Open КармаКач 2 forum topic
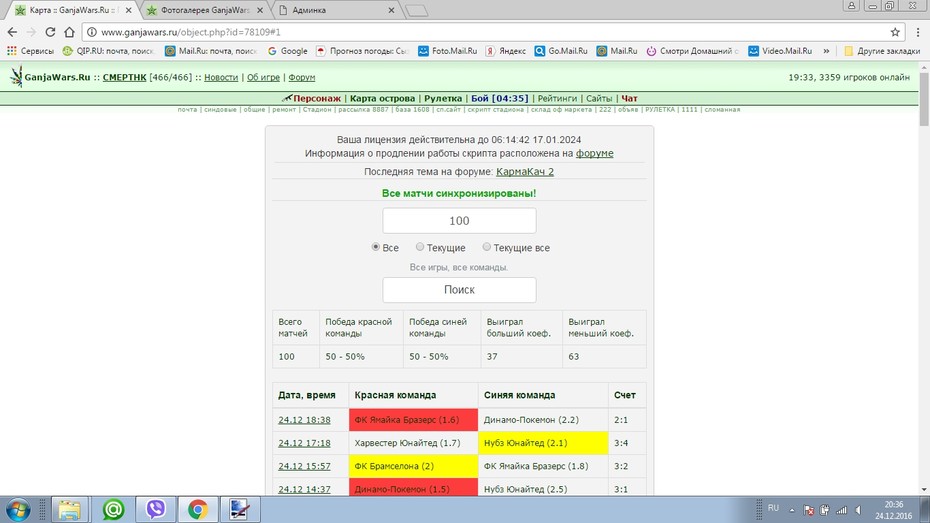 525,171
